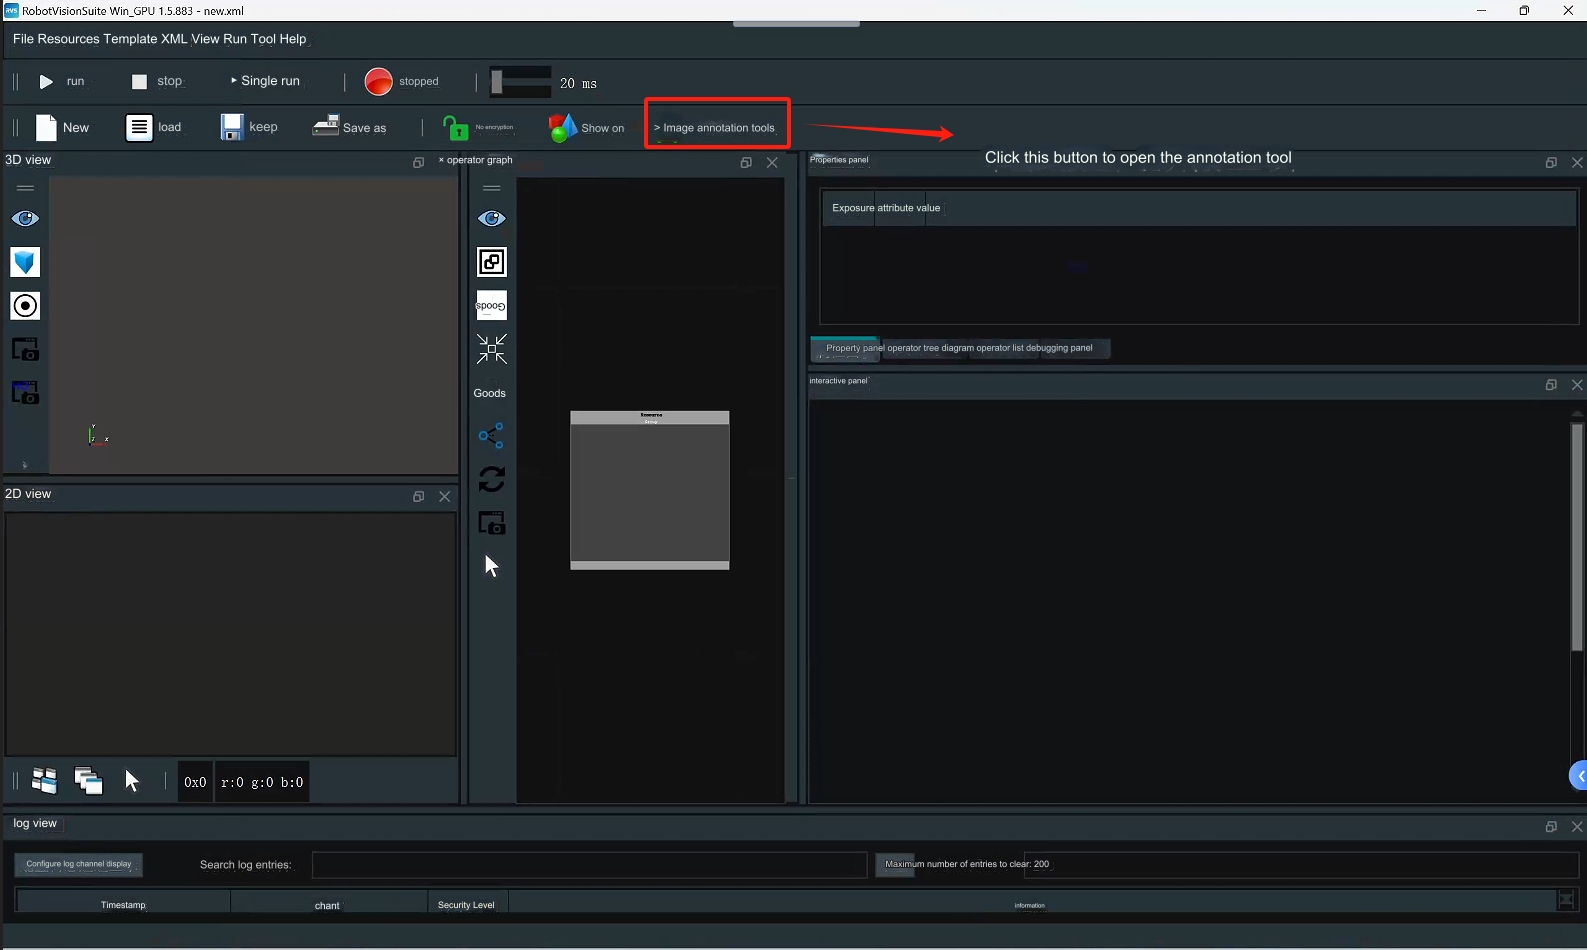Click the circular target icon in 3D view
Viewport: 1587px width, 950px height.
pos(25,306)
